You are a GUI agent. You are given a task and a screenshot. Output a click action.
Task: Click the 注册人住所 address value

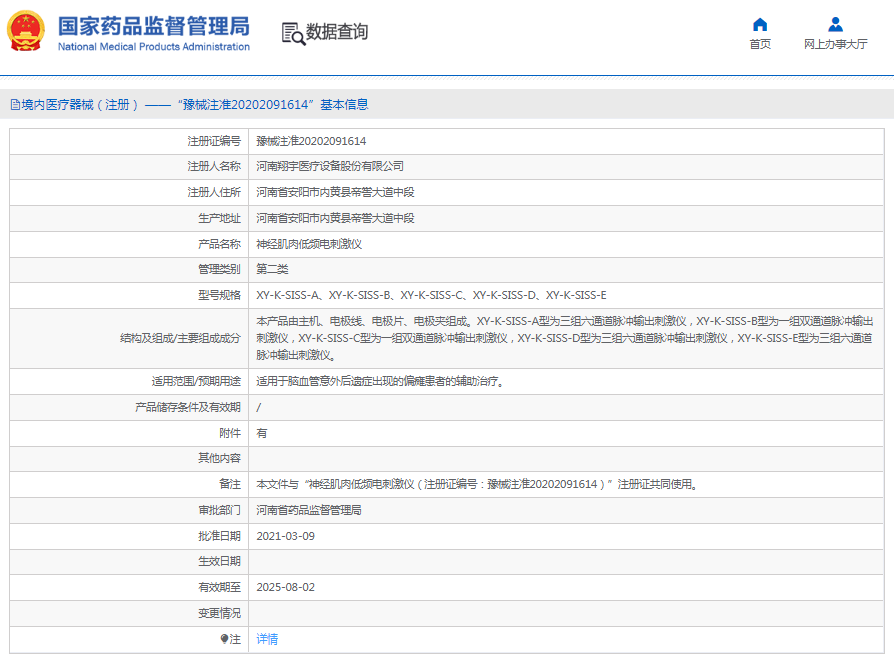[x=335, y=192]
